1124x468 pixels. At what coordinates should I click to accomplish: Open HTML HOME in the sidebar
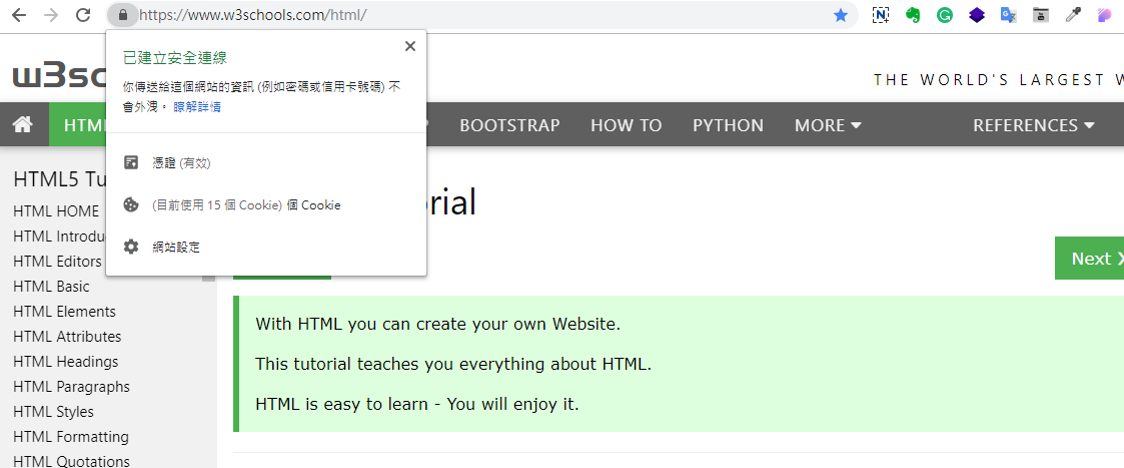(57, 211)
